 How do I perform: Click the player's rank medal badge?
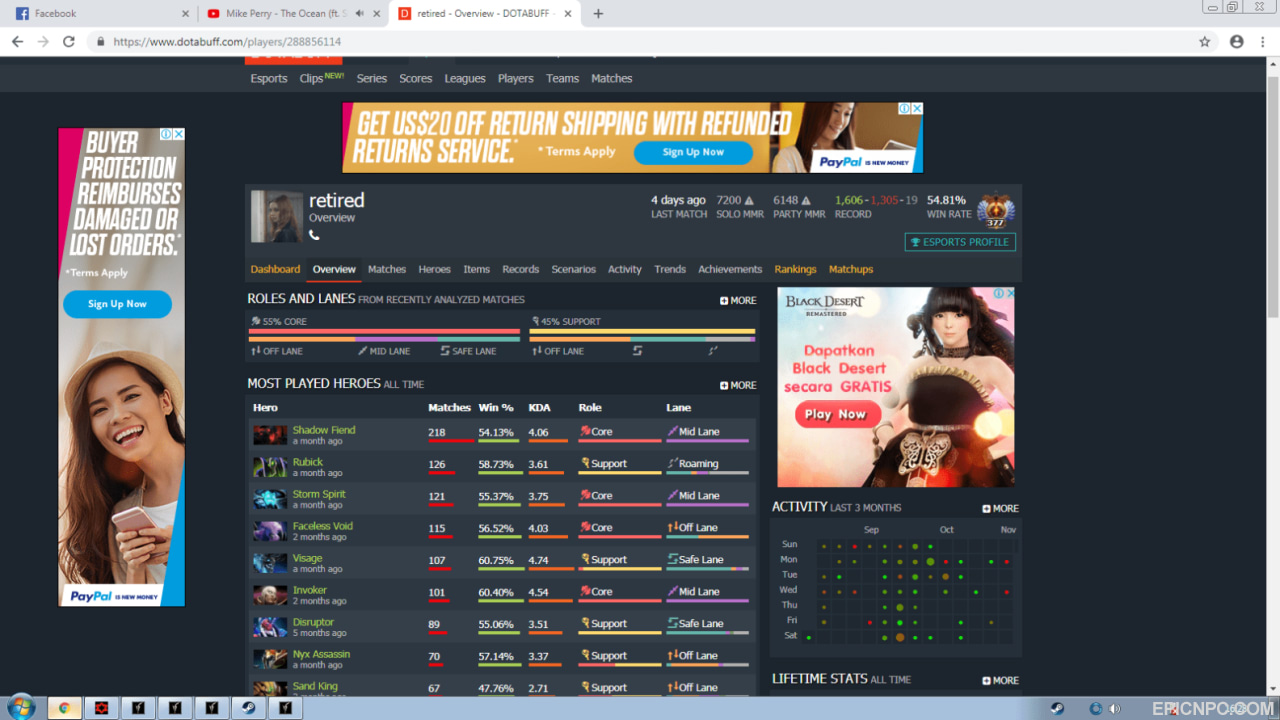pos(996,212)
